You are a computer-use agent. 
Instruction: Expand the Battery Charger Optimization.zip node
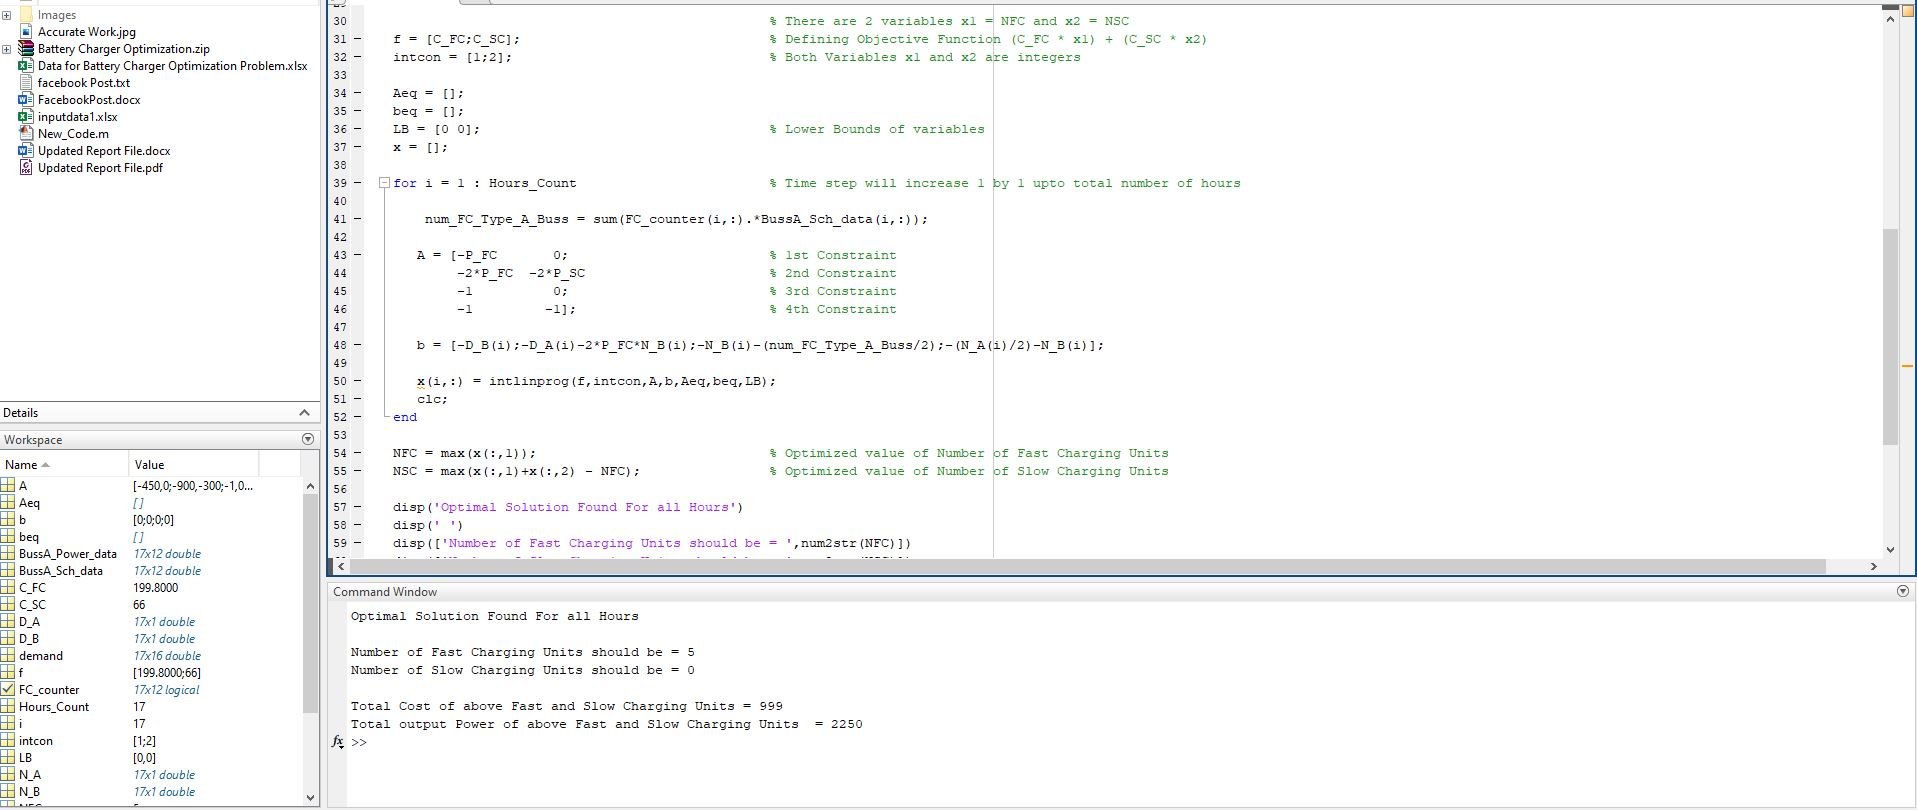click(x=7, y=49)
